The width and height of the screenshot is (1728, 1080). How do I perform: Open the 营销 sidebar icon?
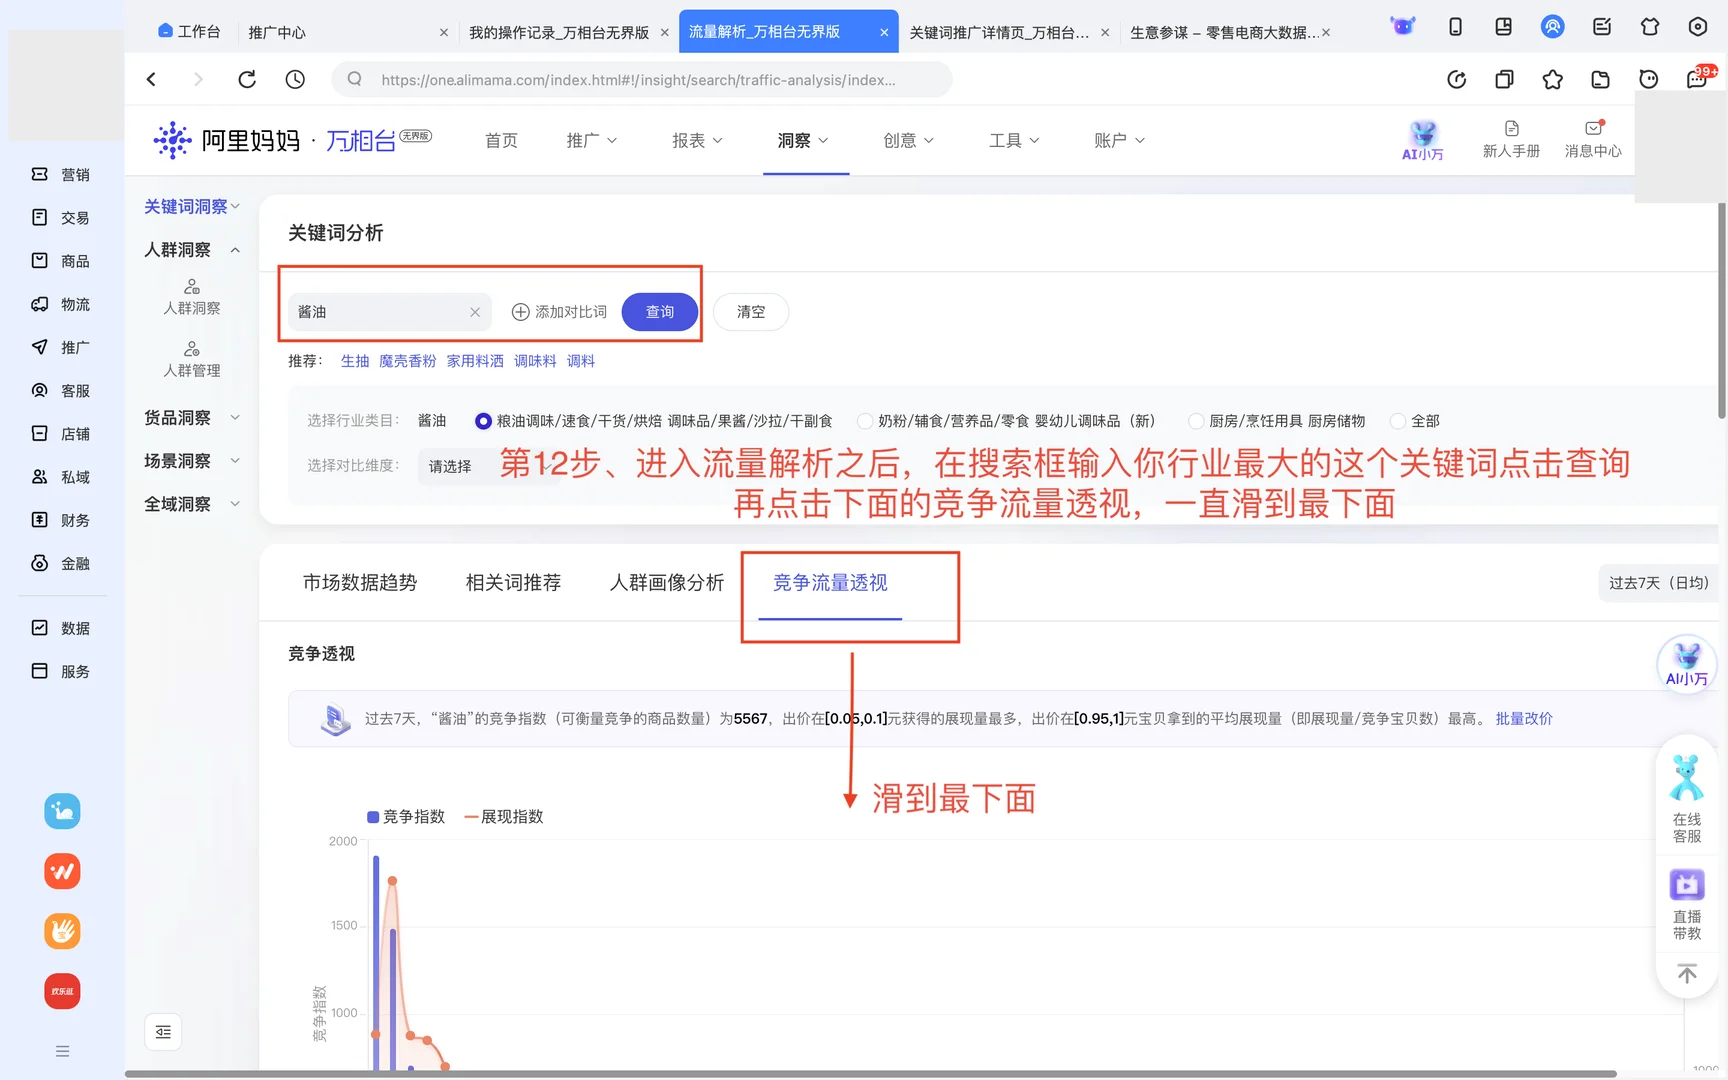(x=38, y=174)
